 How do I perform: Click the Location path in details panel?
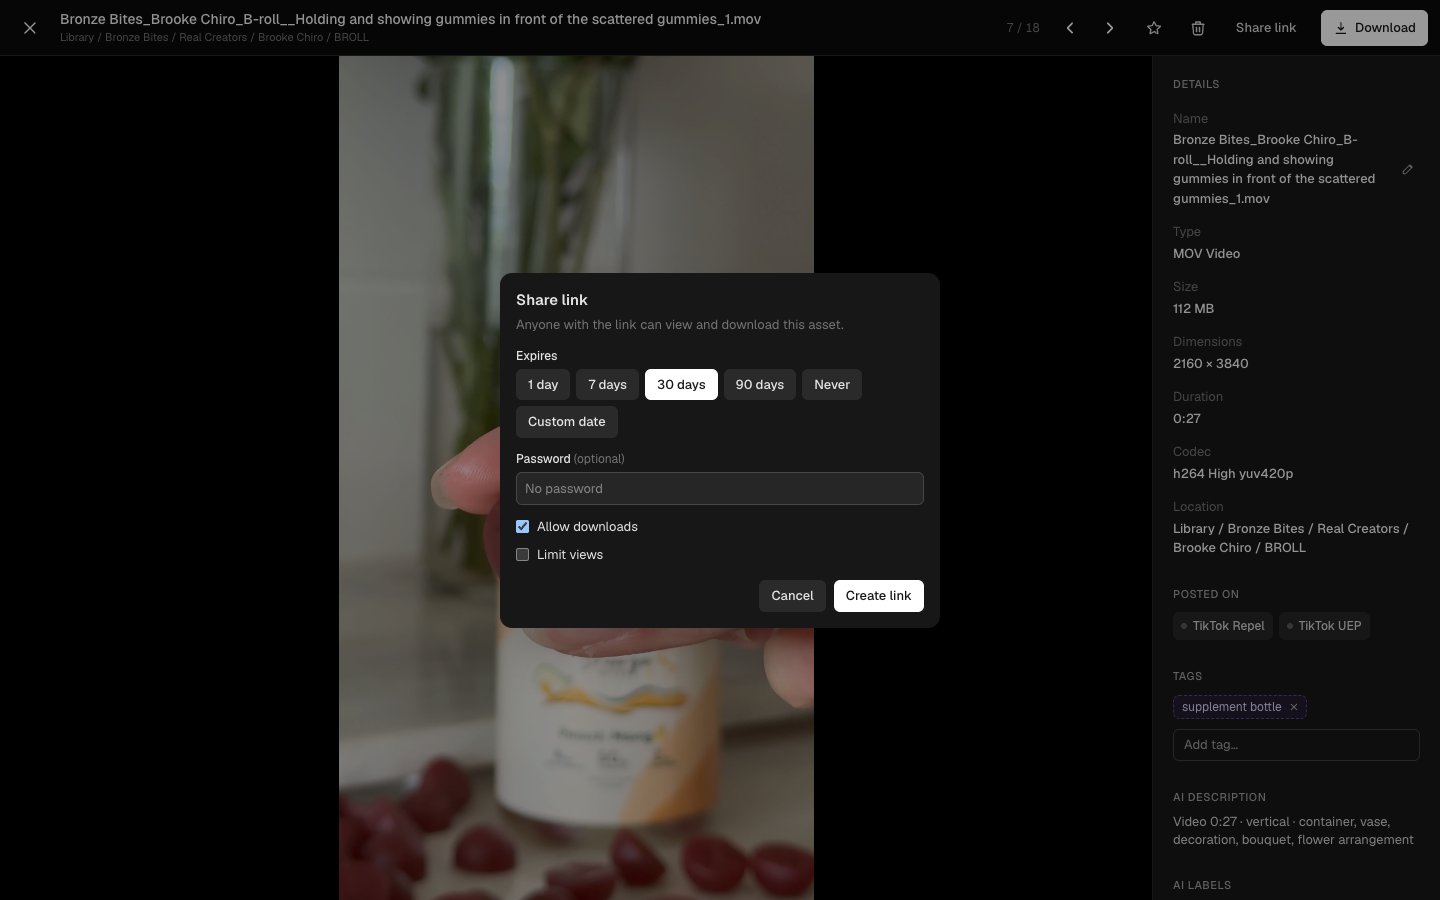[x=1290, y=538]
